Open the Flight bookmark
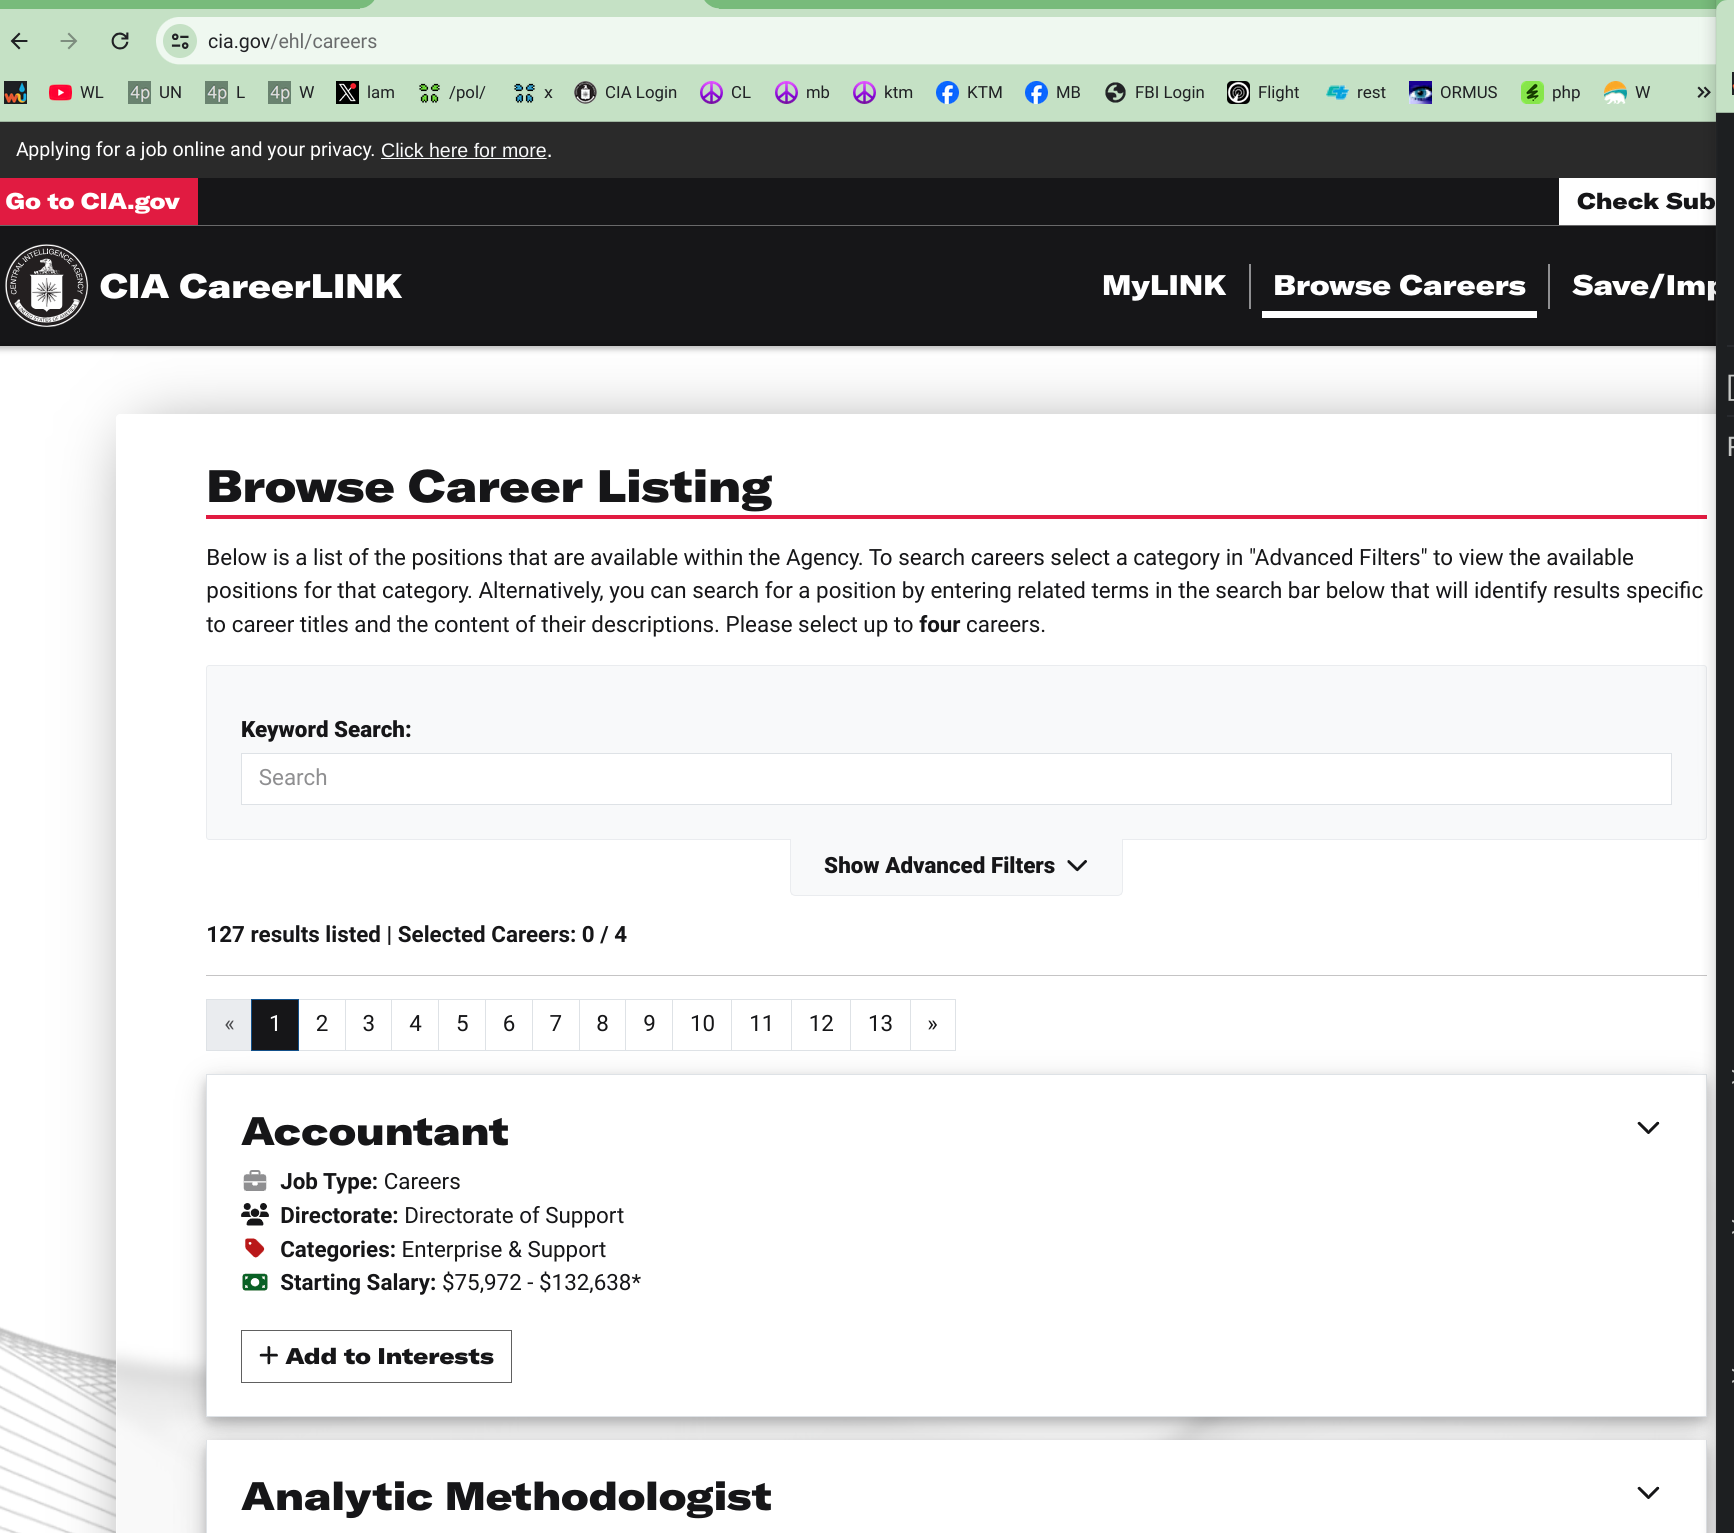Viewport: 1734px width, 1533px height. (1263, 93)
